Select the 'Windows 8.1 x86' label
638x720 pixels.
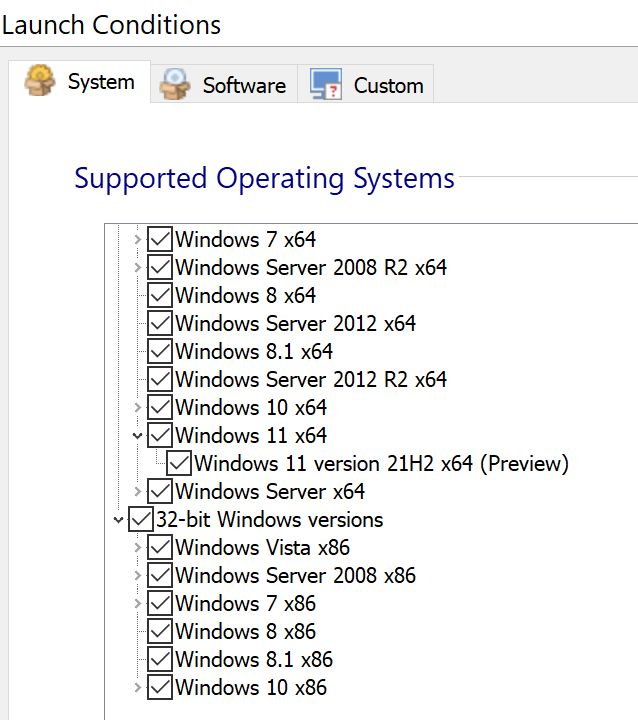tap(254, 659)
